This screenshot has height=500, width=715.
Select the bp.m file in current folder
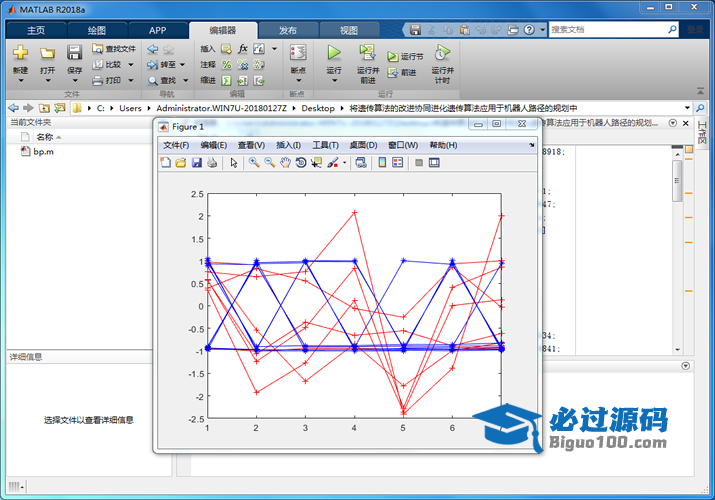(38, 151)
